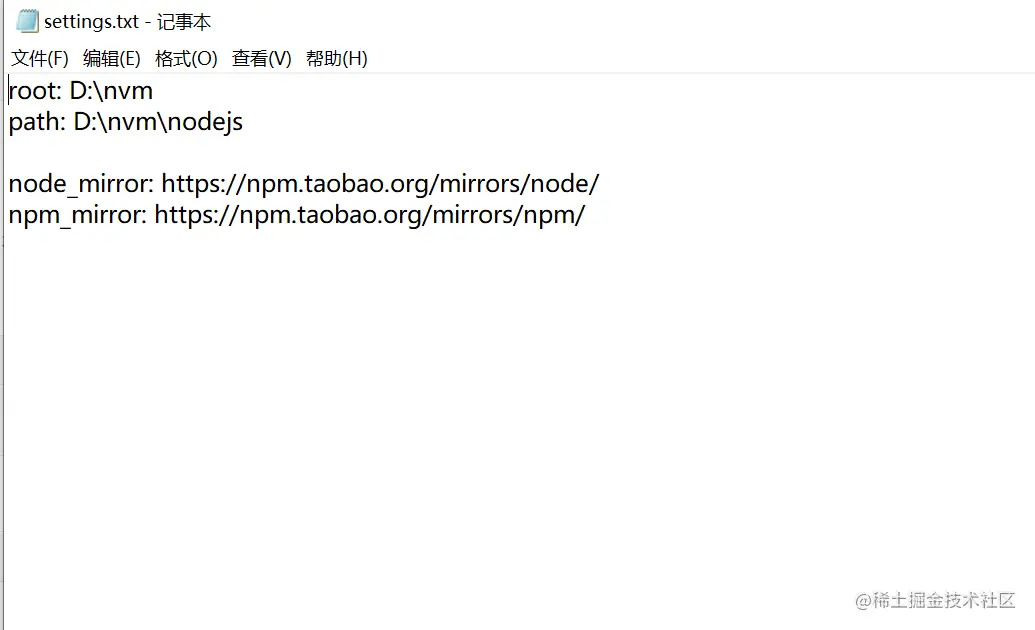Click after trailing slash of mirrors/npm/
1035x630 pixels.
(x=587, y=215)
